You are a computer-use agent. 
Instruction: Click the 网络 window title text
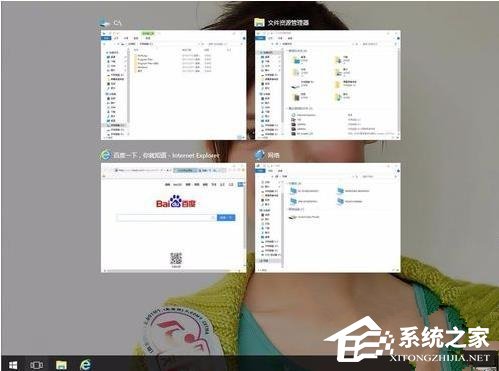[274, 155]
